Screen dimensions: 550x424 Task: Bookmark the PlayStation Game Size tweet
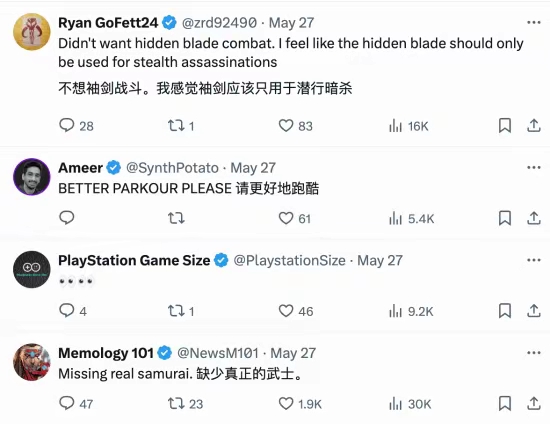[505, 311]
